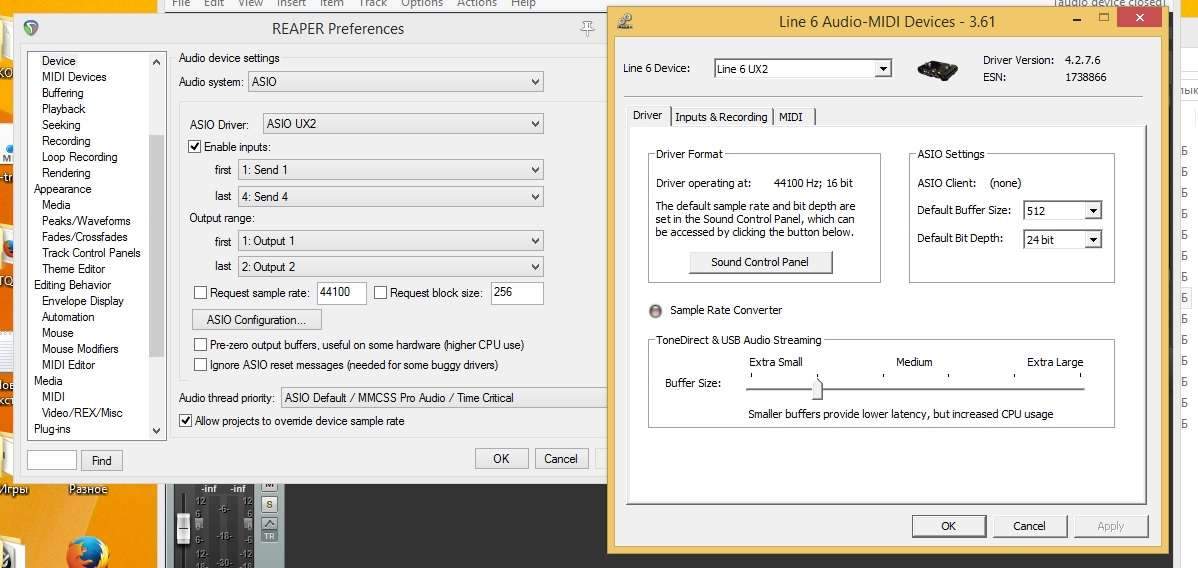
Task: Click the Line 6 UX2 device image
Action: coord(938,69)
